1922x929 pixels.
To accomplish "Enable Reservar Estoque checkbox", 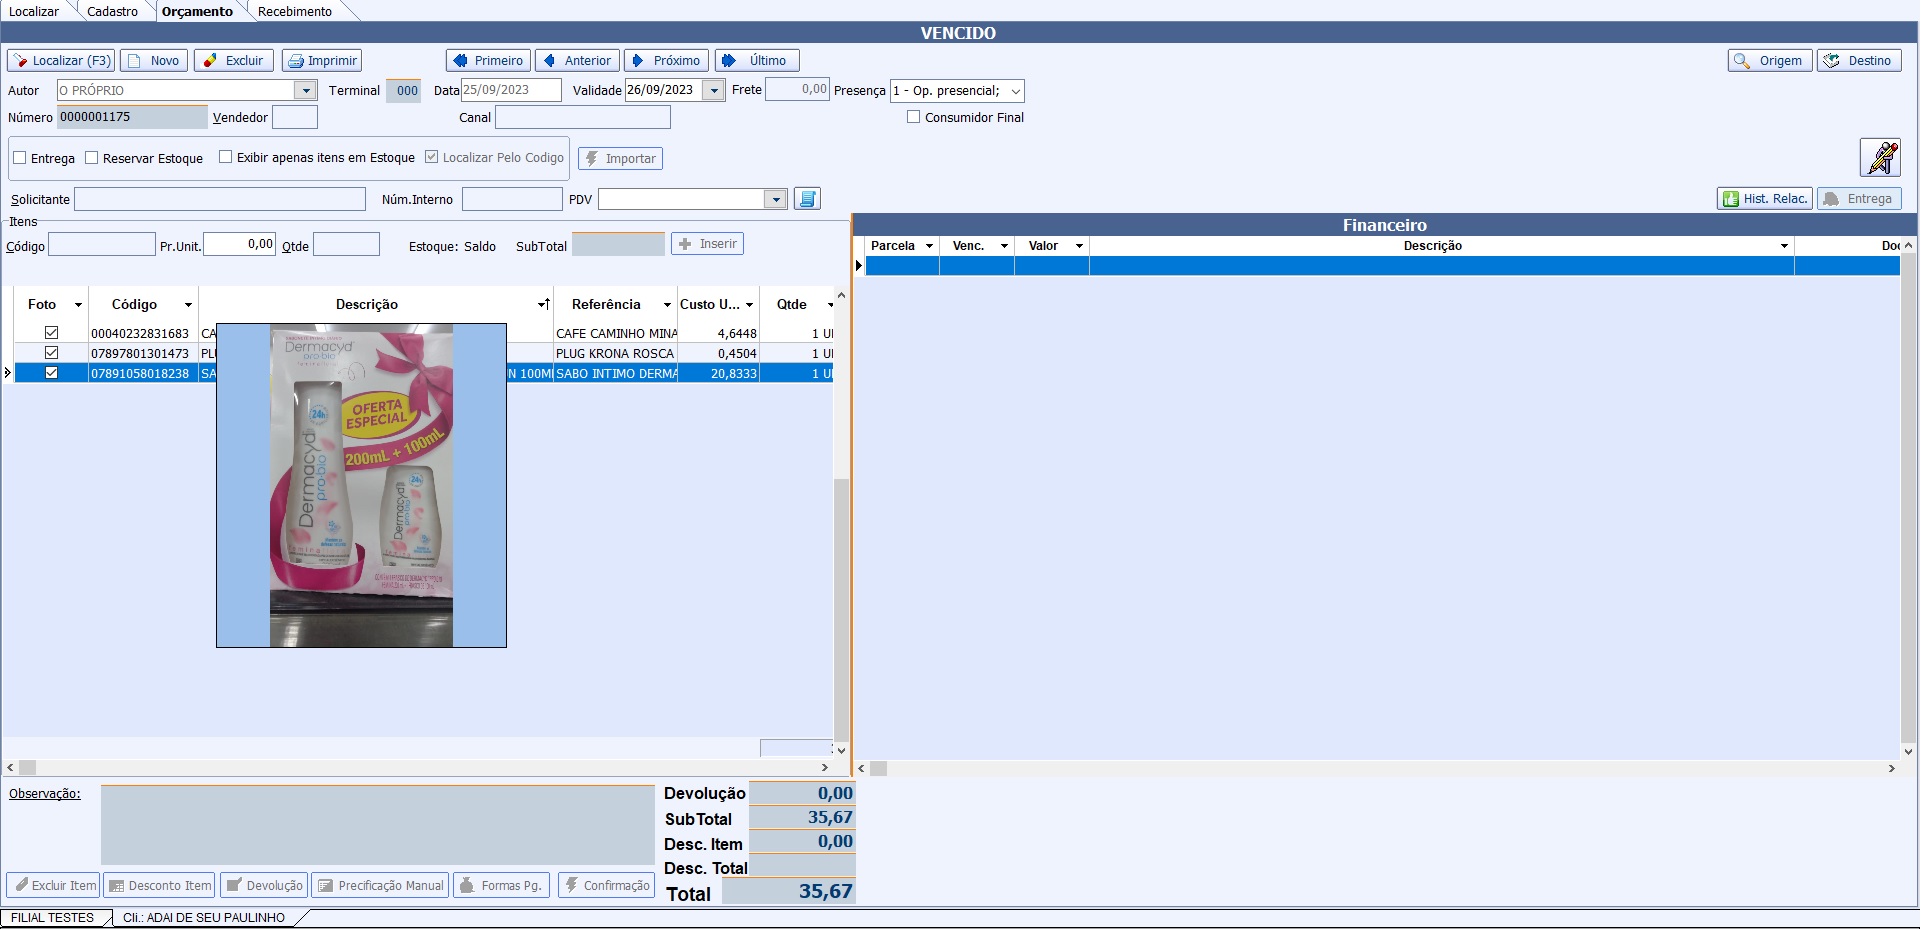I will coord(92,158).
